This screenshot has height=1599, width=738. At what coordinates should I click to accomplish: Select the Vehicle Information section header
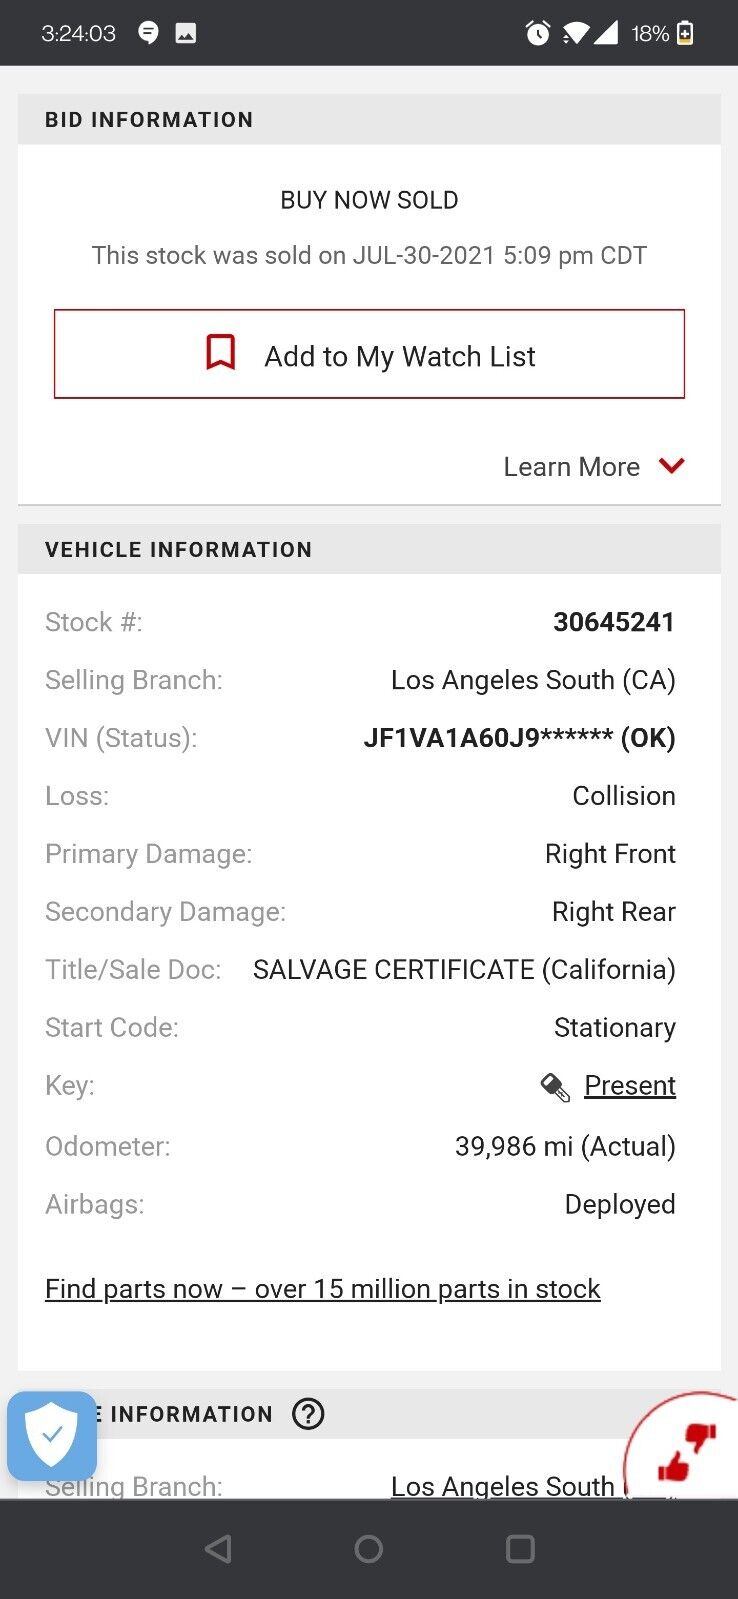pos(178,549)
